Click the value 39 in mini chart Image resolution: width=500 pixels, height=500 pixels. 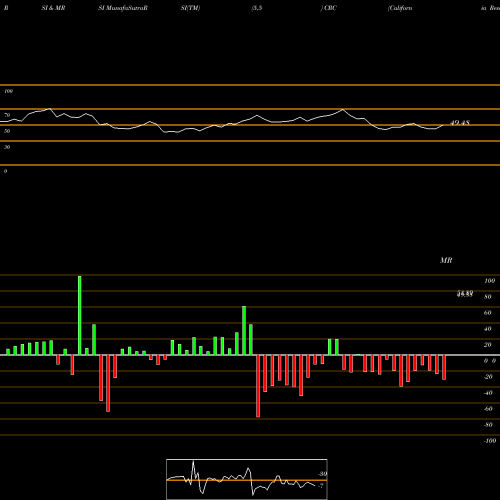click(x=322, y=474)
